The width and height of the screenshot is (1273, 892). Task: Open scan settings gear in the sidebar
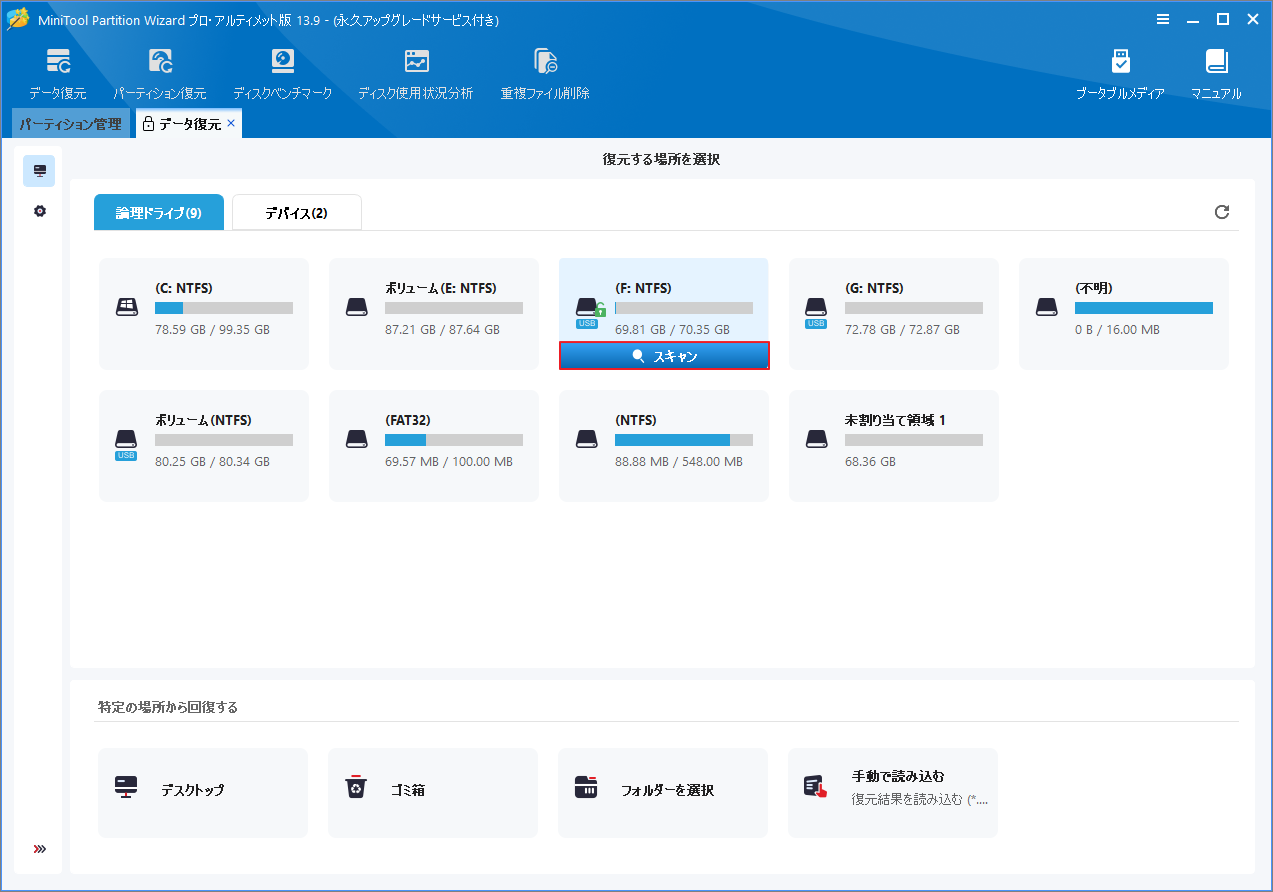(40, 211)
